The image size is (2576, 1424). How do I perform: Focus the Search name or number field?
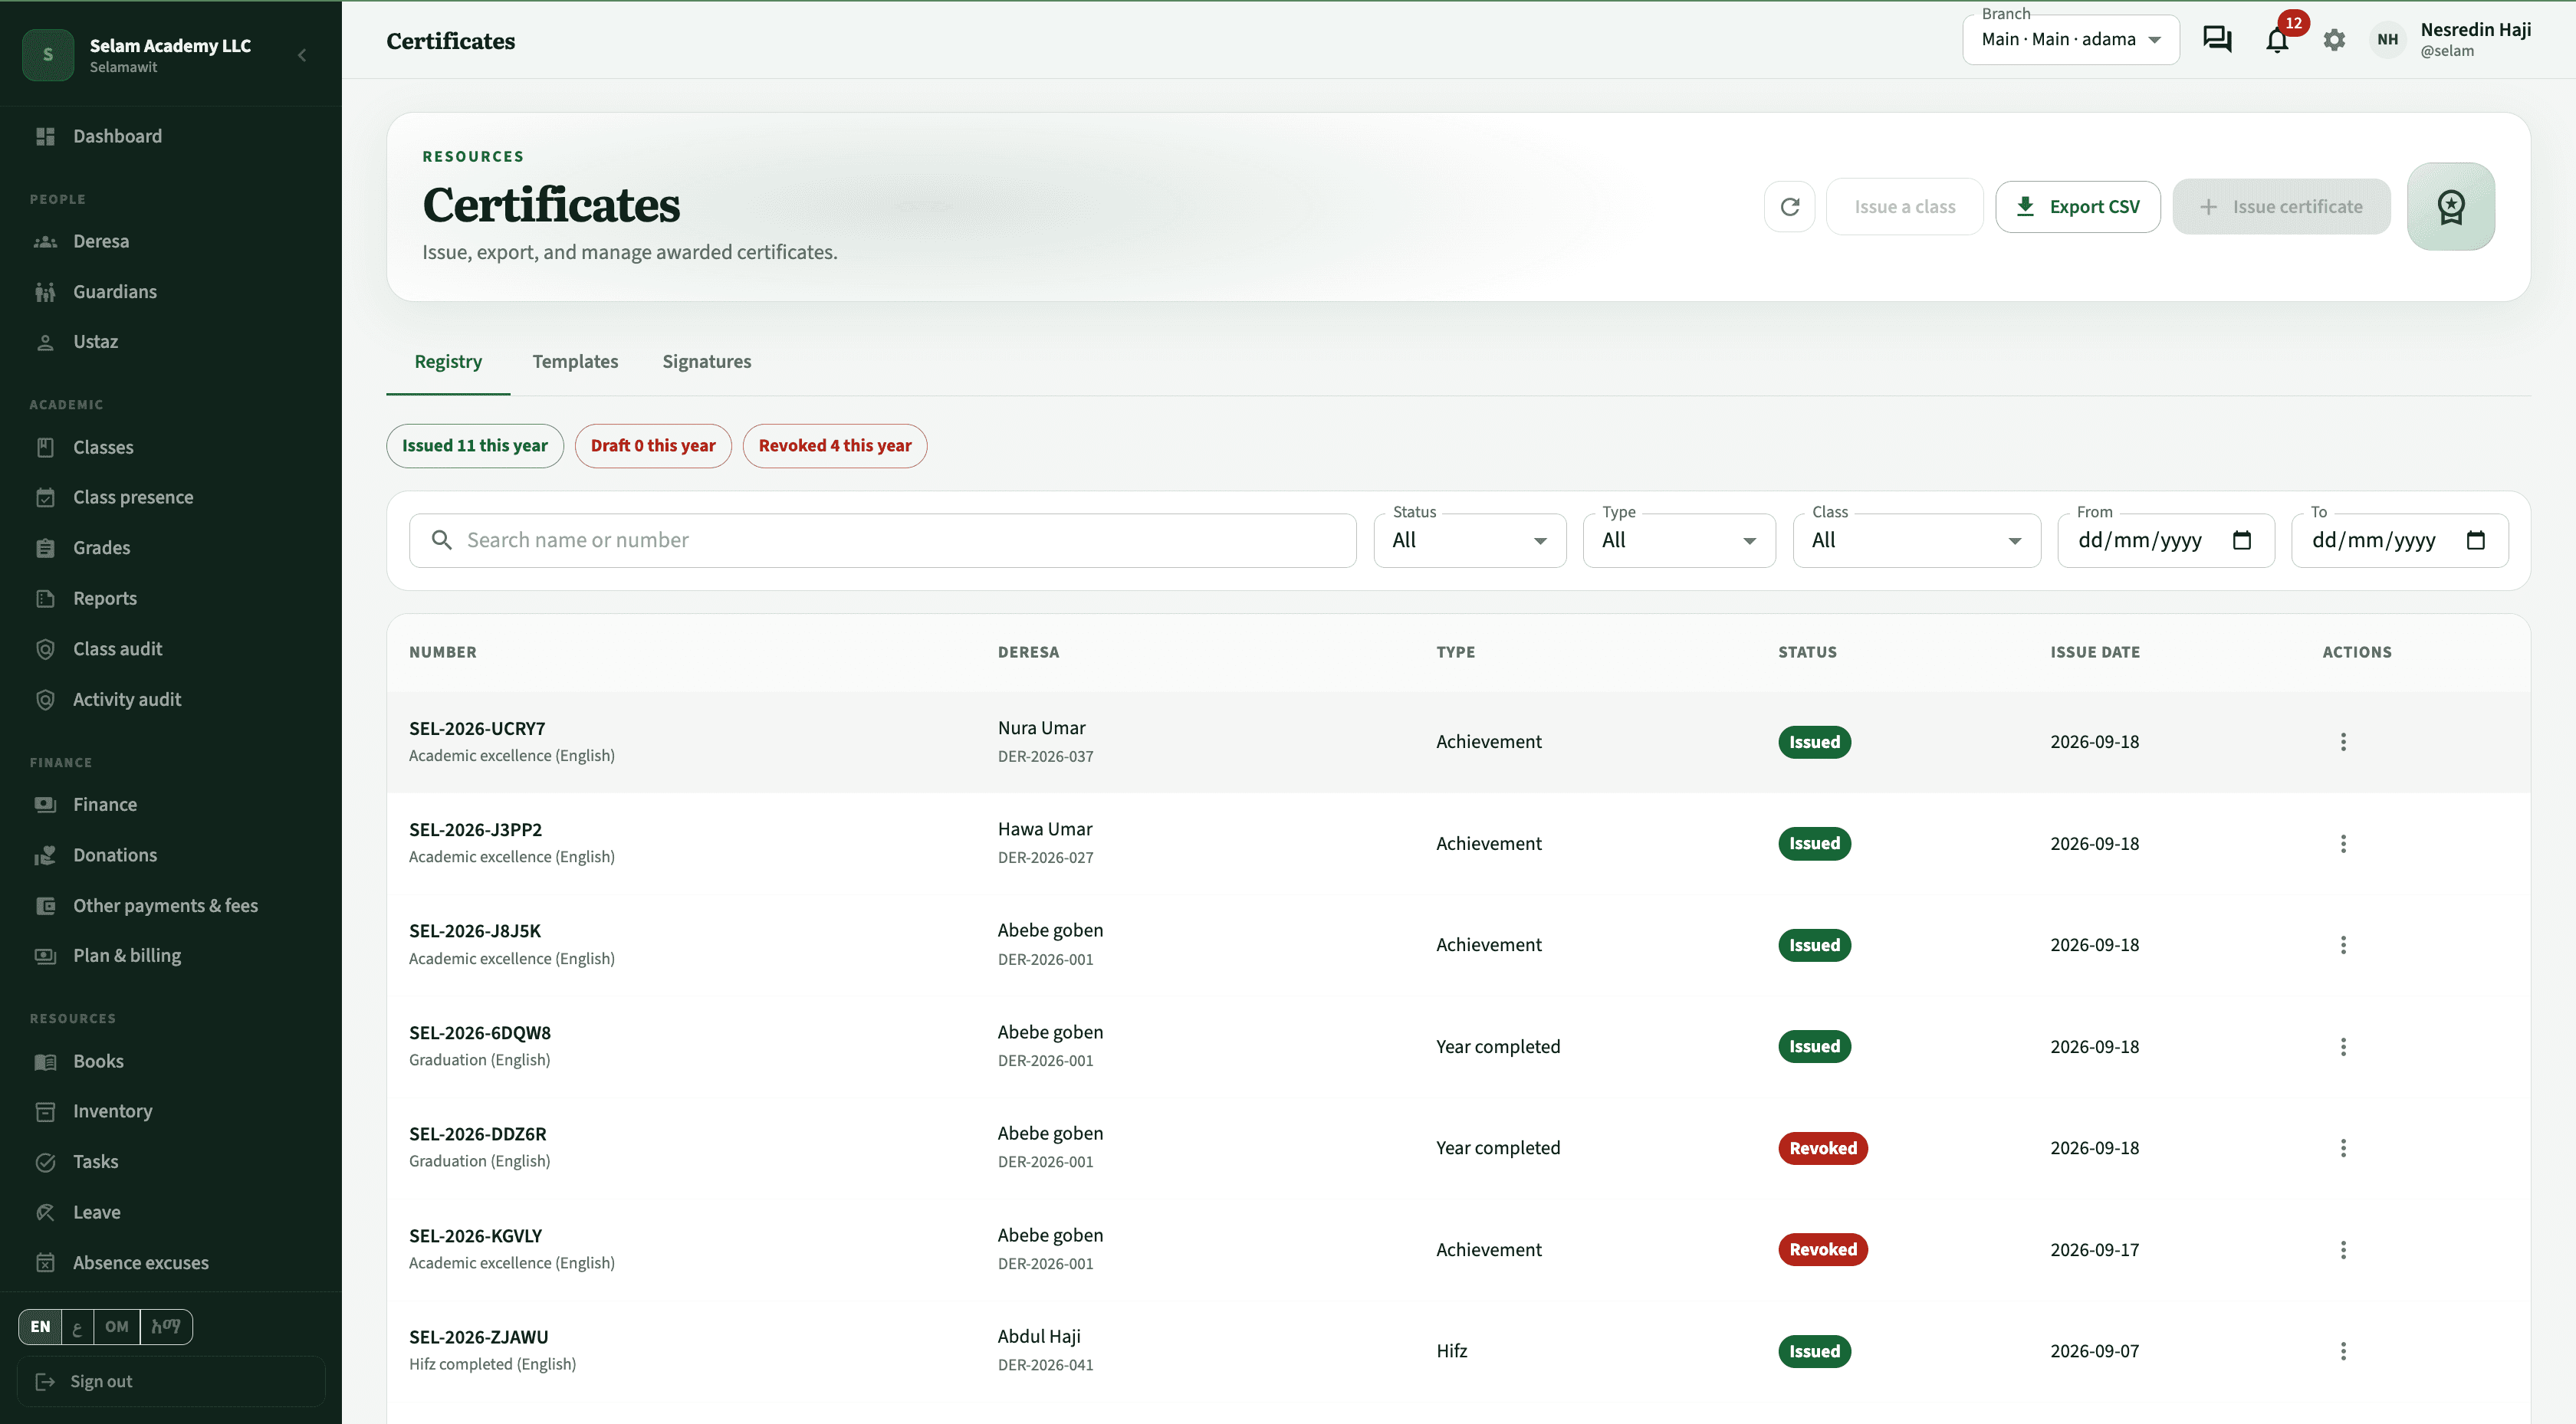pyautogui.click(x=882, y=540)
